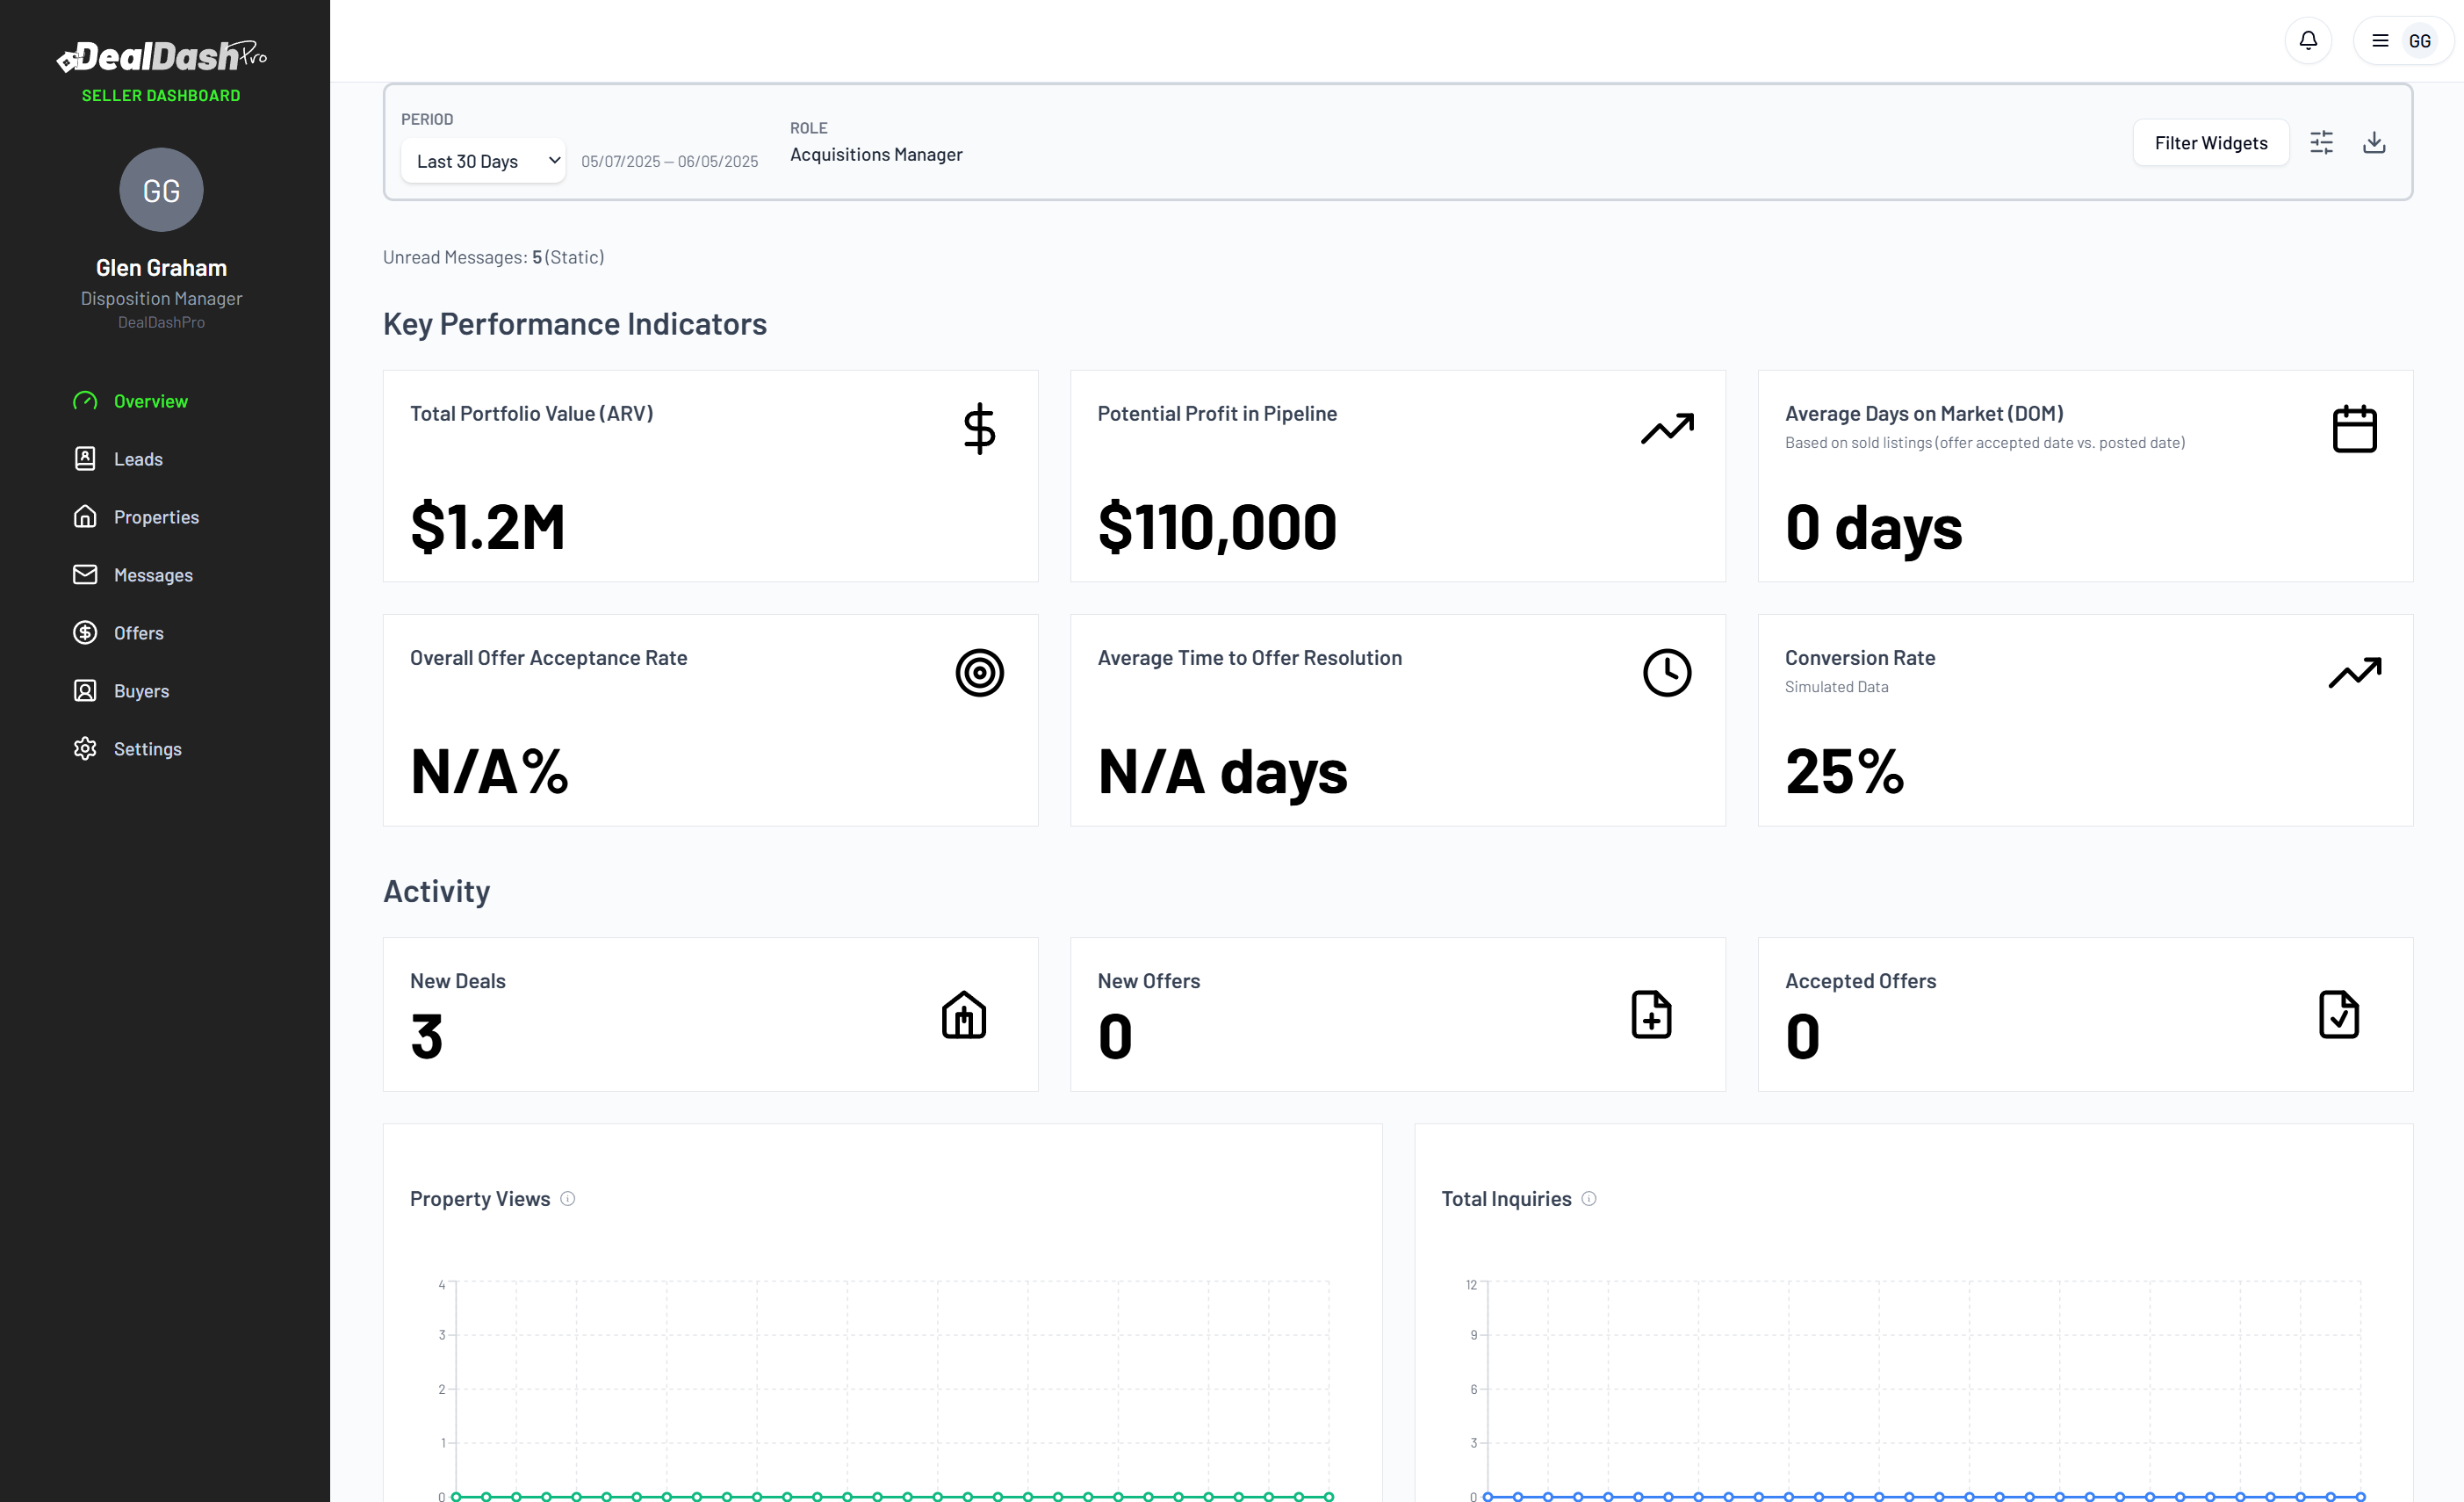
Task: Click the calendar icon on DOM card
Action: click(x=2354, y=429)
